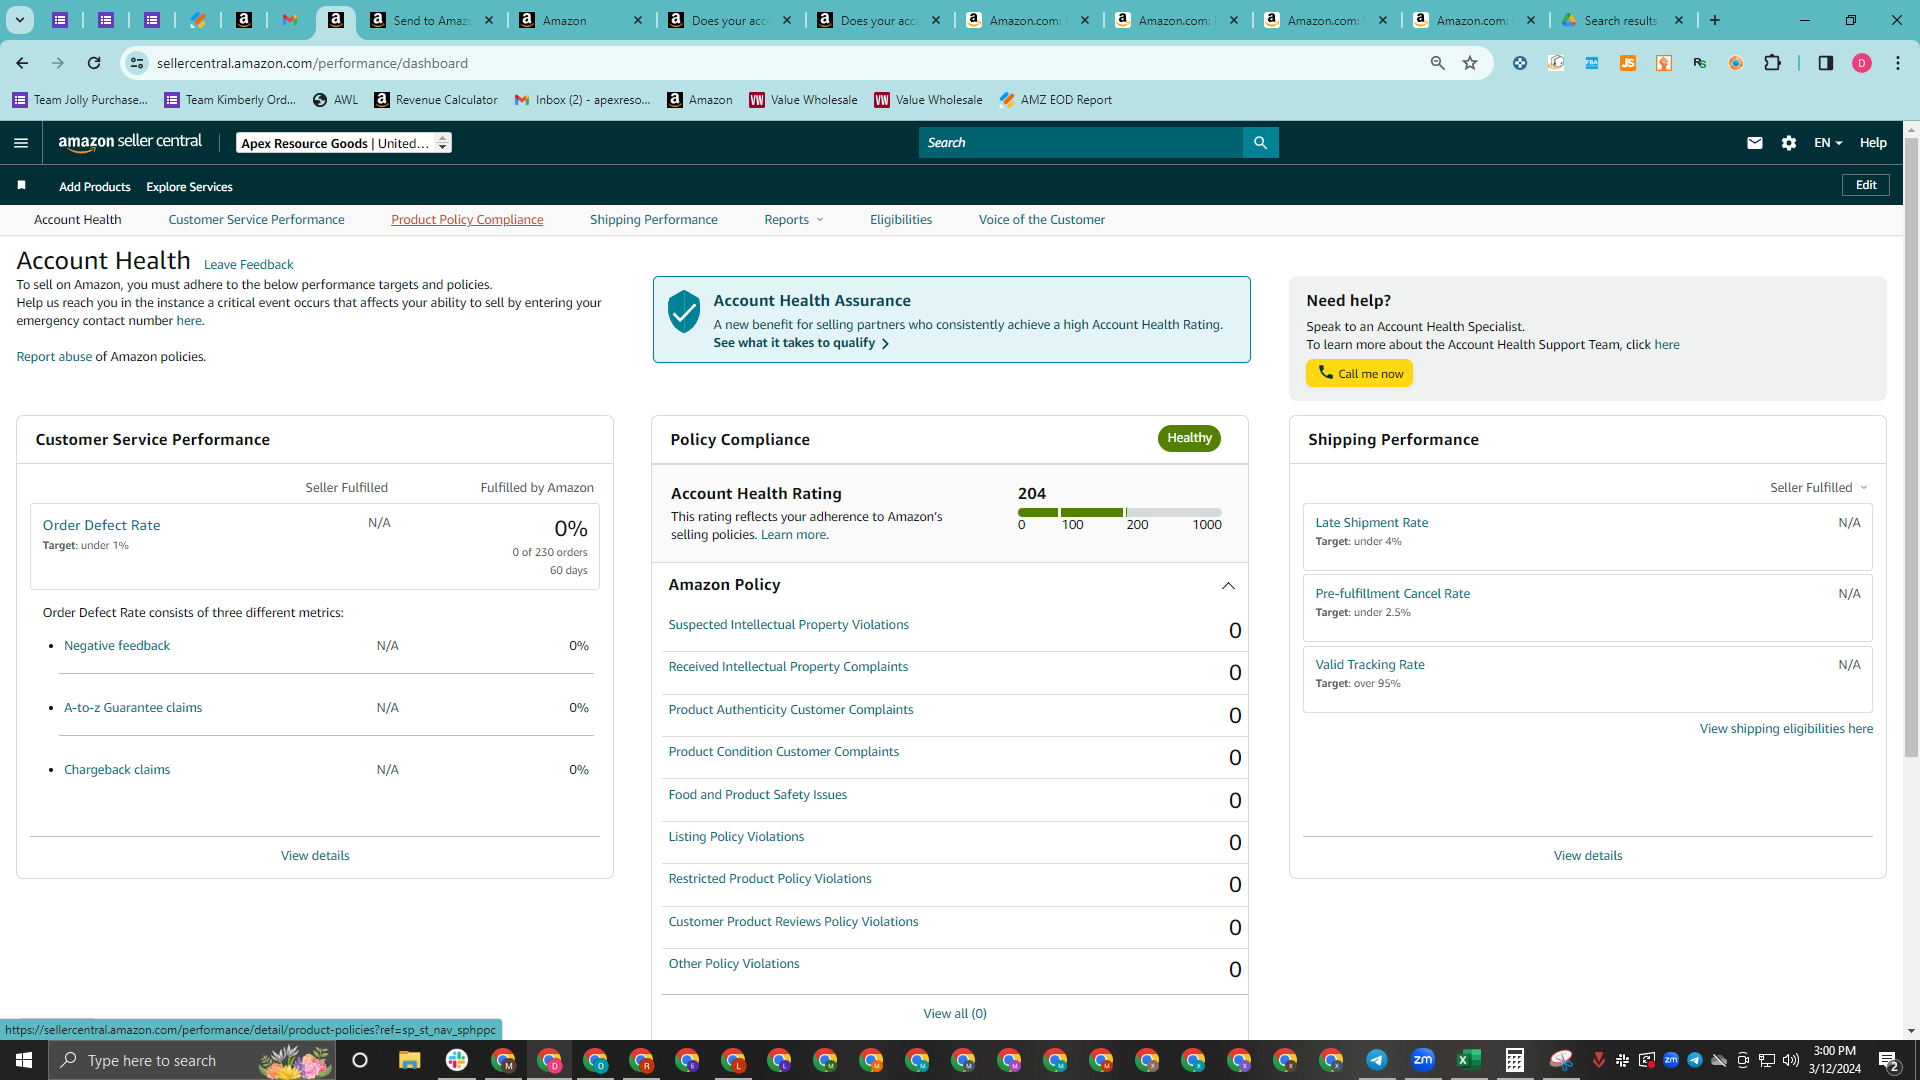Open the Windows Start menu
The width and height of the screenshot is (1920, 1080).
click(24, 1060)
